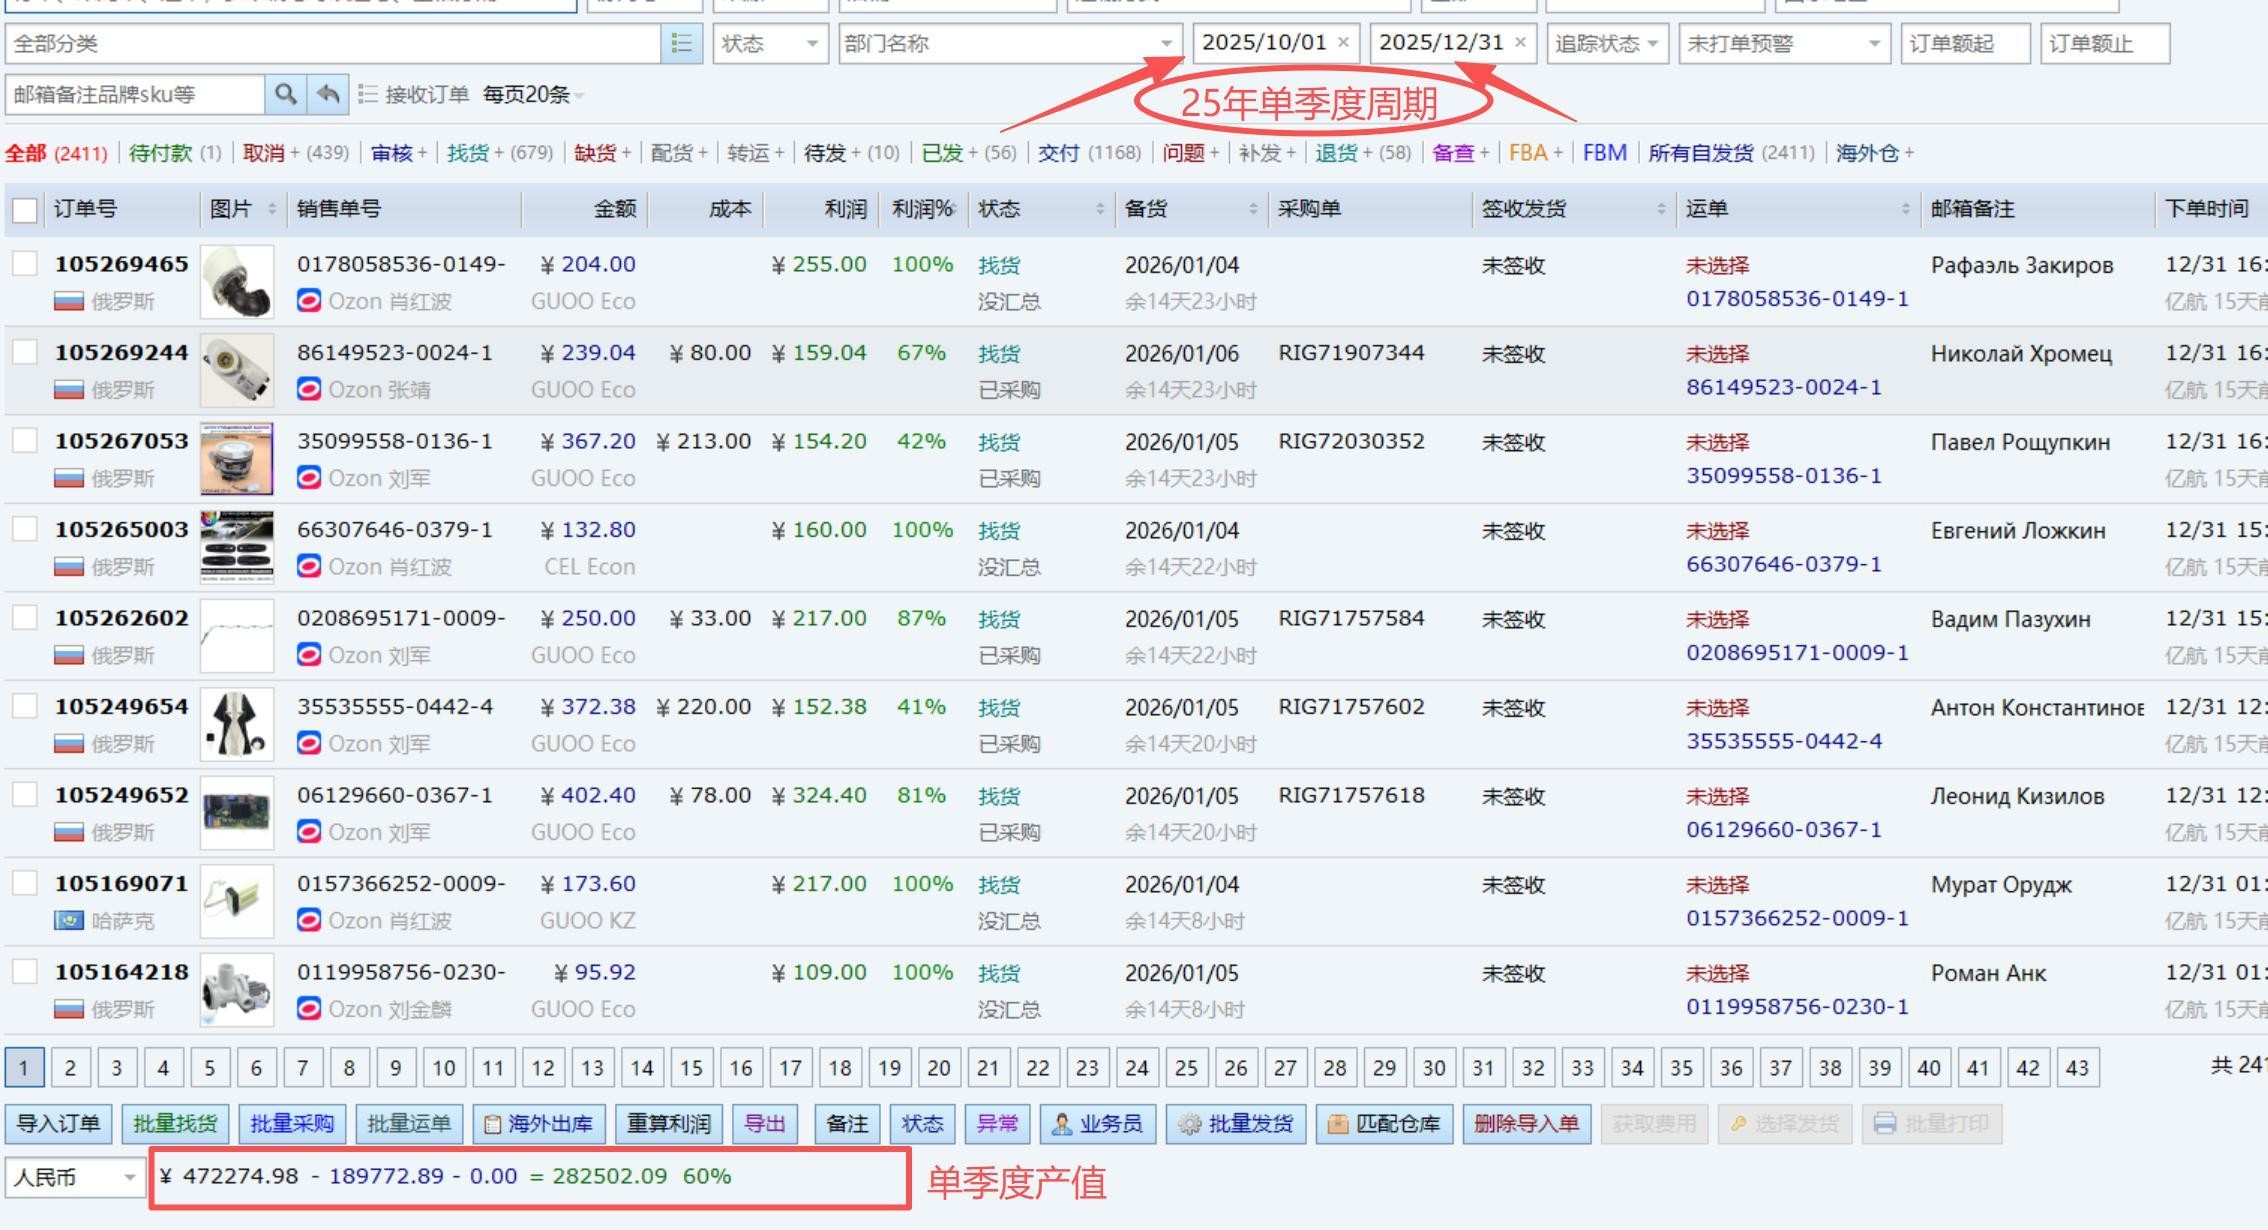This screenshot has width=2268, height=1230.
Task: Click the 接收订单 list icon
Action: tap(367, 95)
